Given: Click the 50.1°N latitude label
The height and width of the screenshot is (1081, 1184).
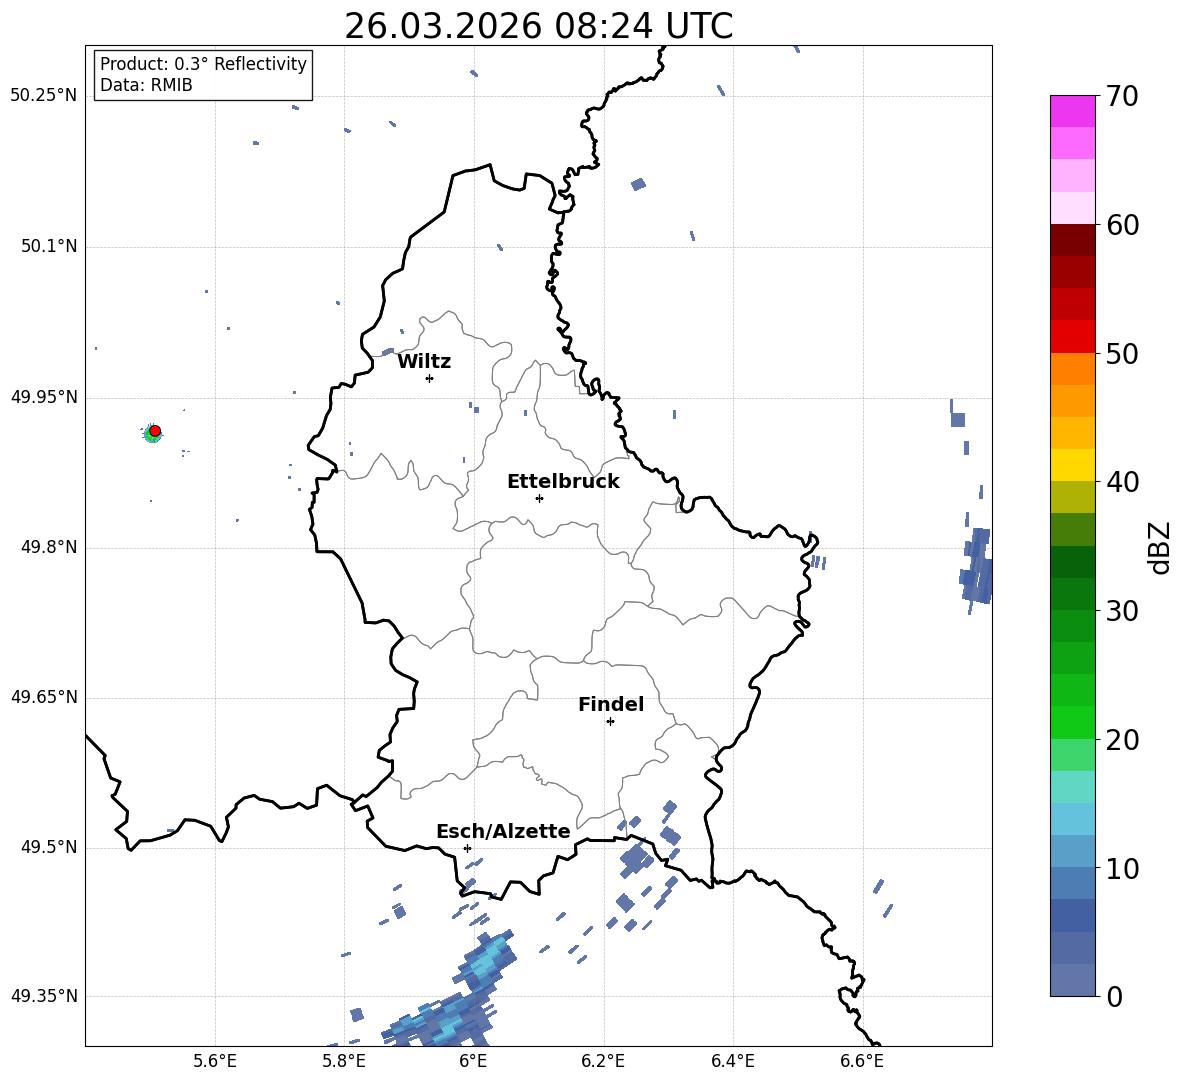Looking at the screenshot, I should (49, 246).
